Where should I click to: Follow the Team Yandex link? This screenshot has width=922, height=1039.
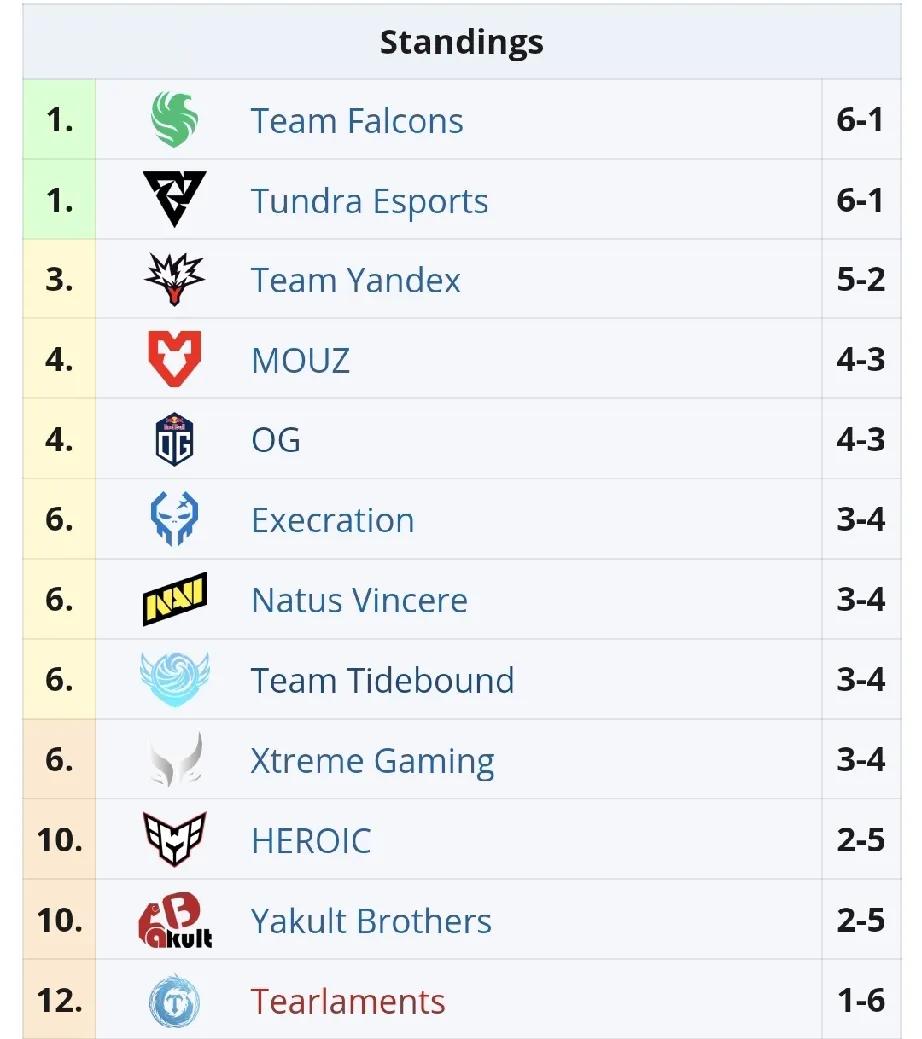[355, 281]
